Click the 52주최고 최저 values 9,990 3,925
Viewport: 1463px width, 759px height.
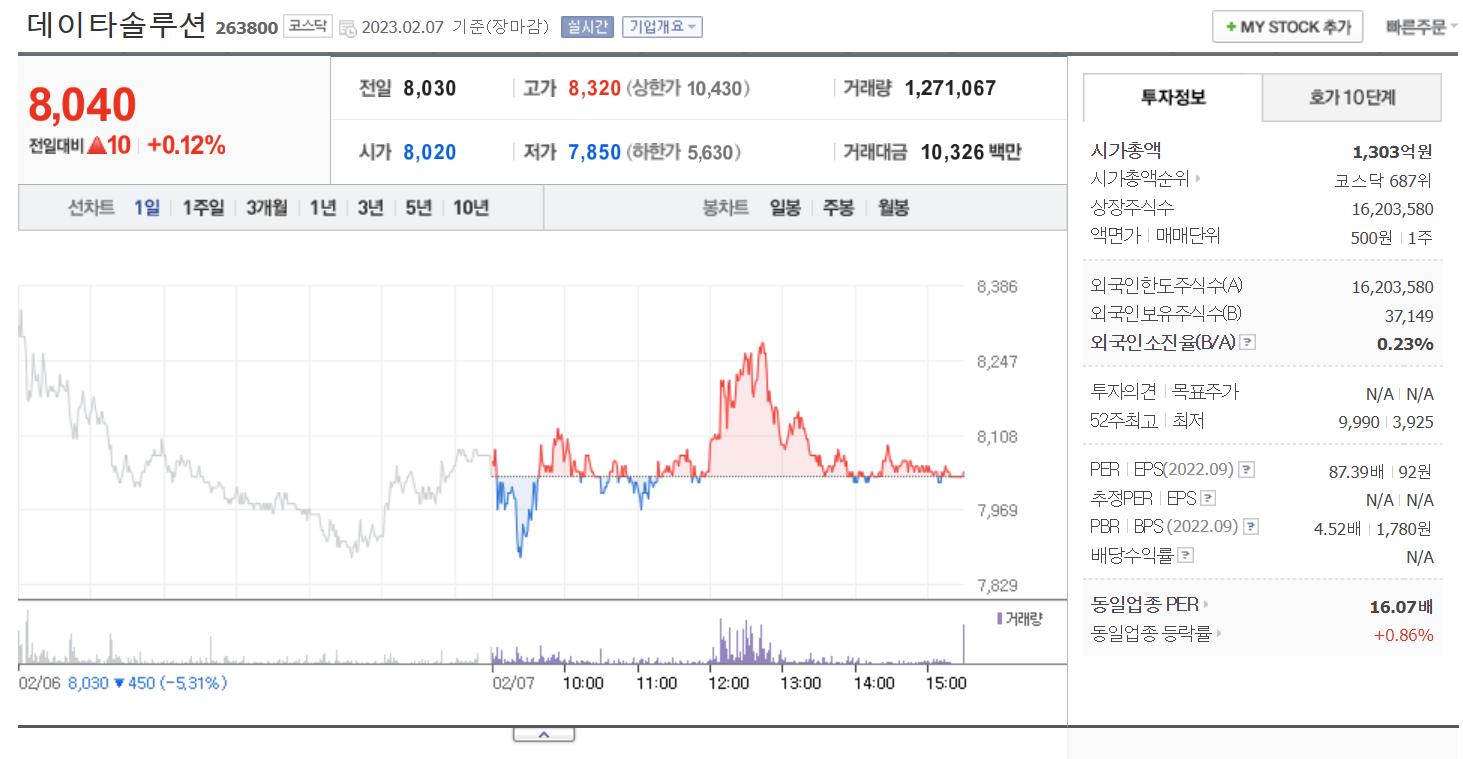click(x=1385, y=422)
